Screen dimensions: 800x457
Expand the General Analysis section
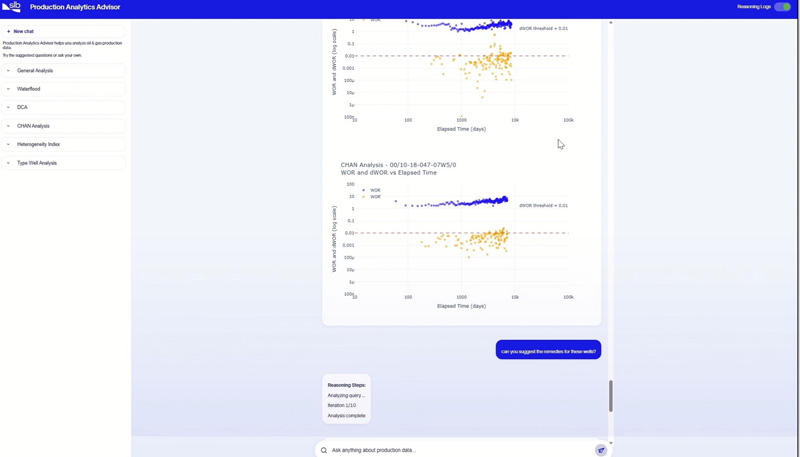tap(63, 70)
